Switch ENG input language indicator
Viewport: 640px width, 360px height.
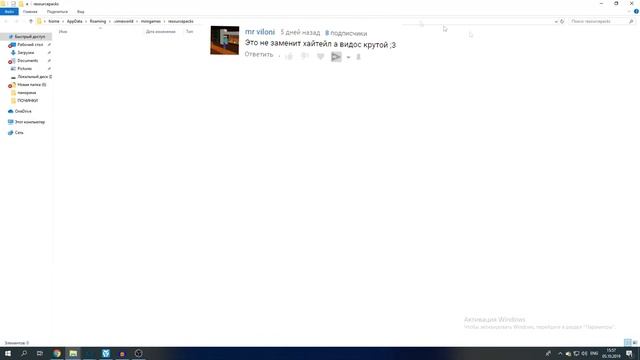(x=594, y=353)
